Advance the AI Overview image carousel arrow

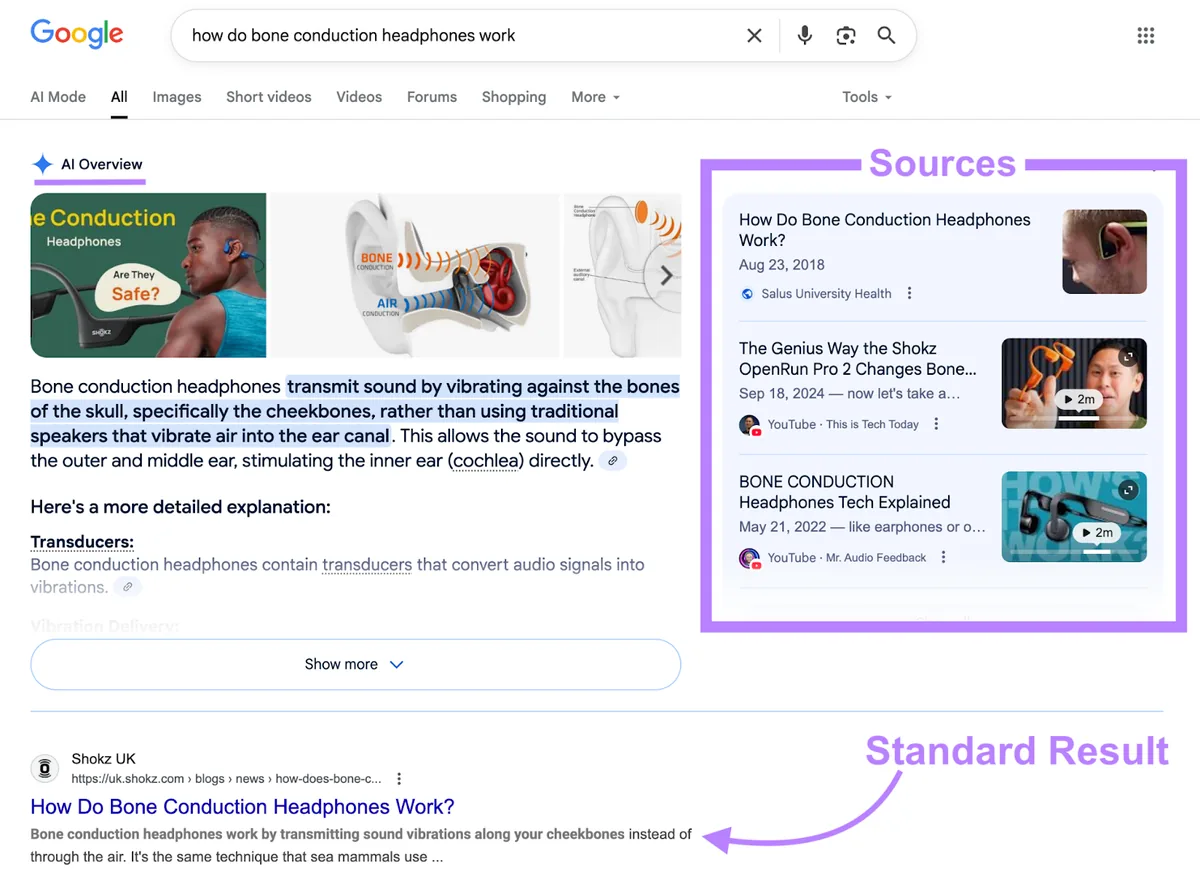[x=666, y=275]
